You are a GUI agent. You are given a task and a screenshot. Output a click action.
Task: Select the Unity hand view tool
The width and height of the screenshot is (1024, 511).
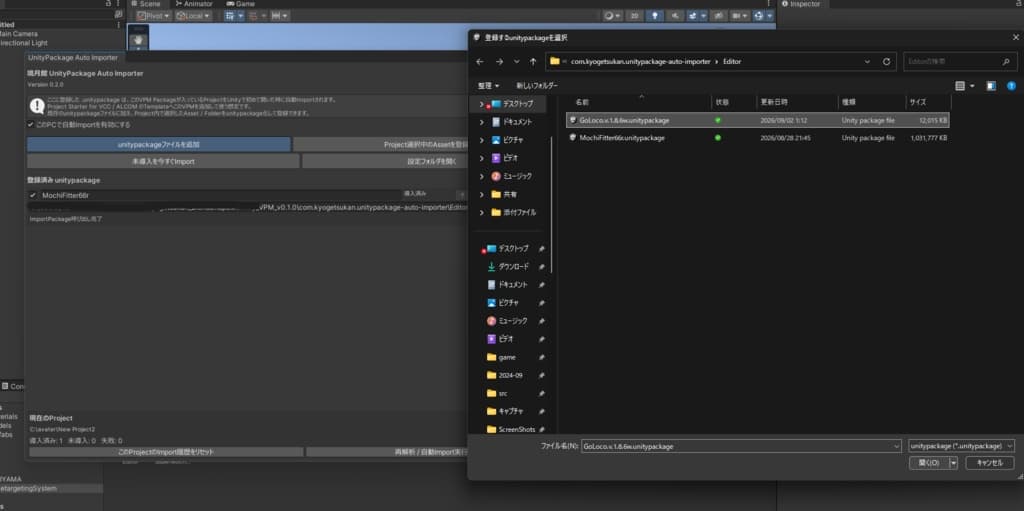[138, 41]
